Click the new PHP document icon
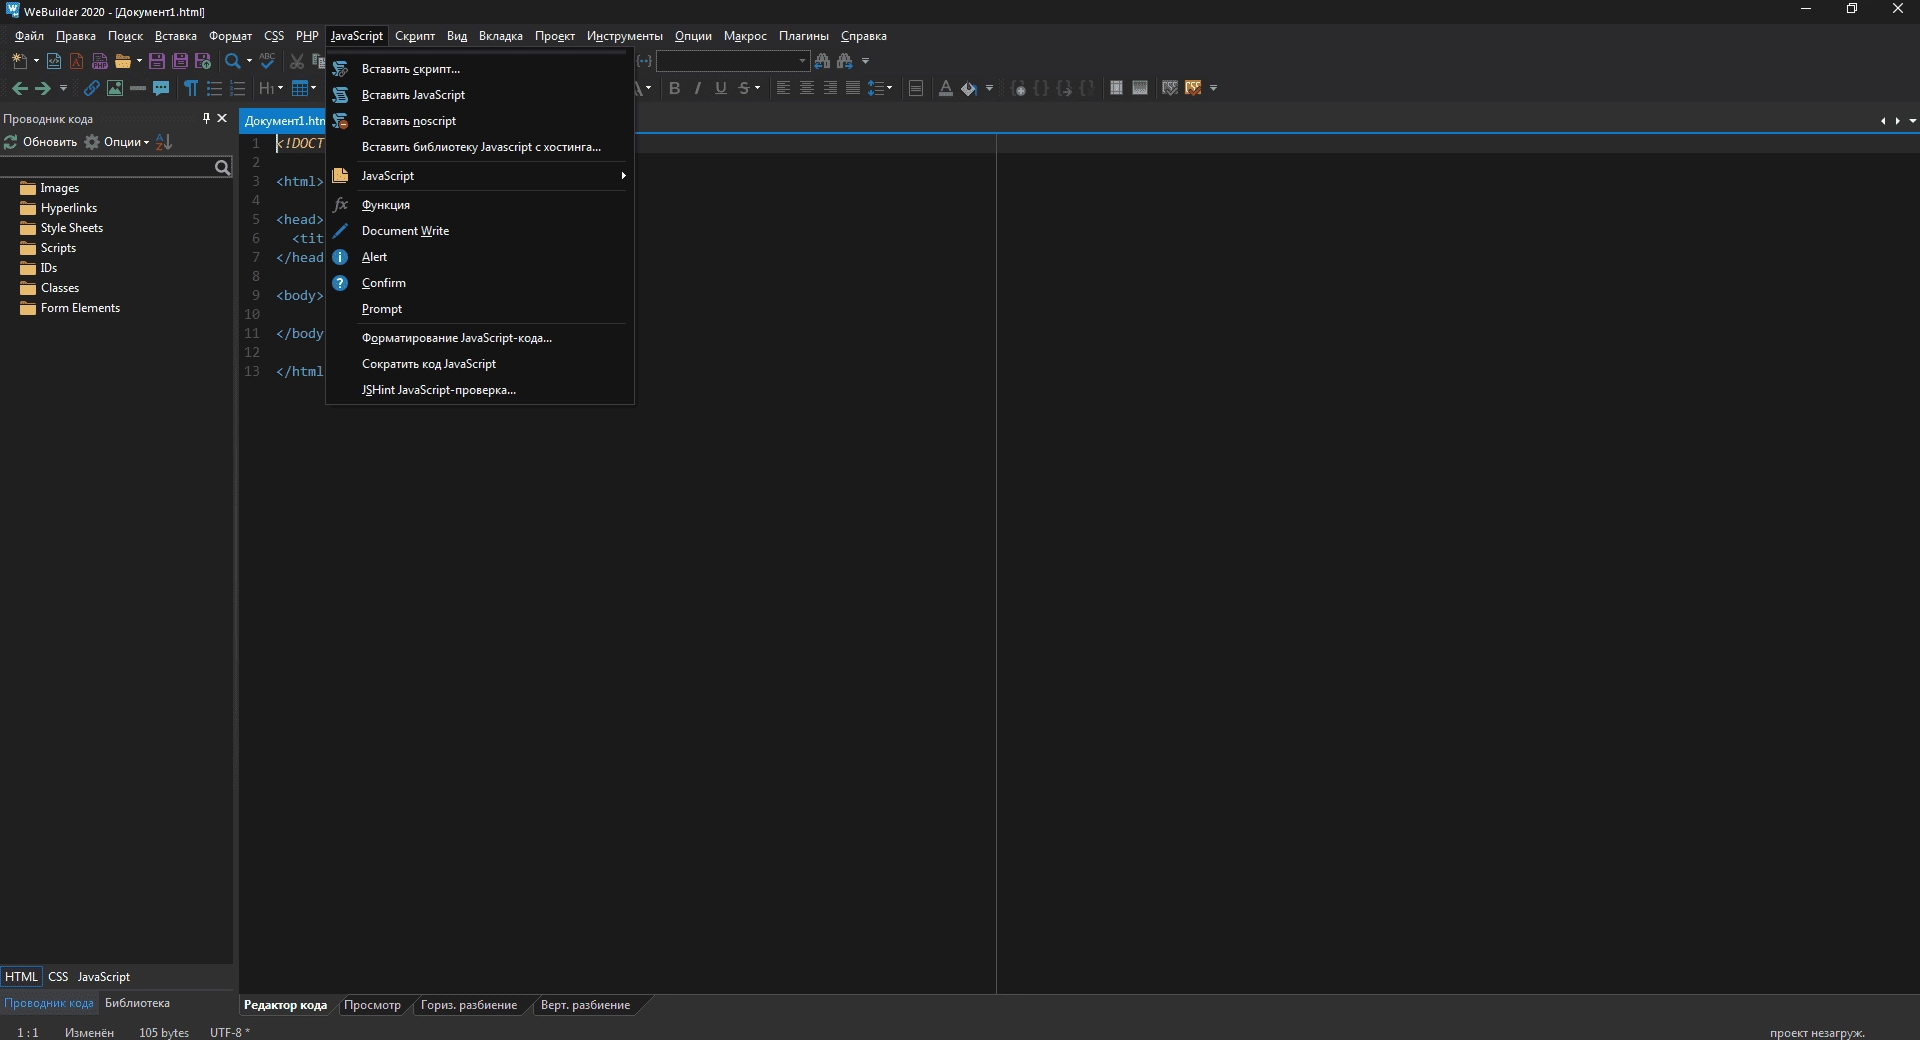This screenshot has width=1920, height=1040. tap(99, 61)
